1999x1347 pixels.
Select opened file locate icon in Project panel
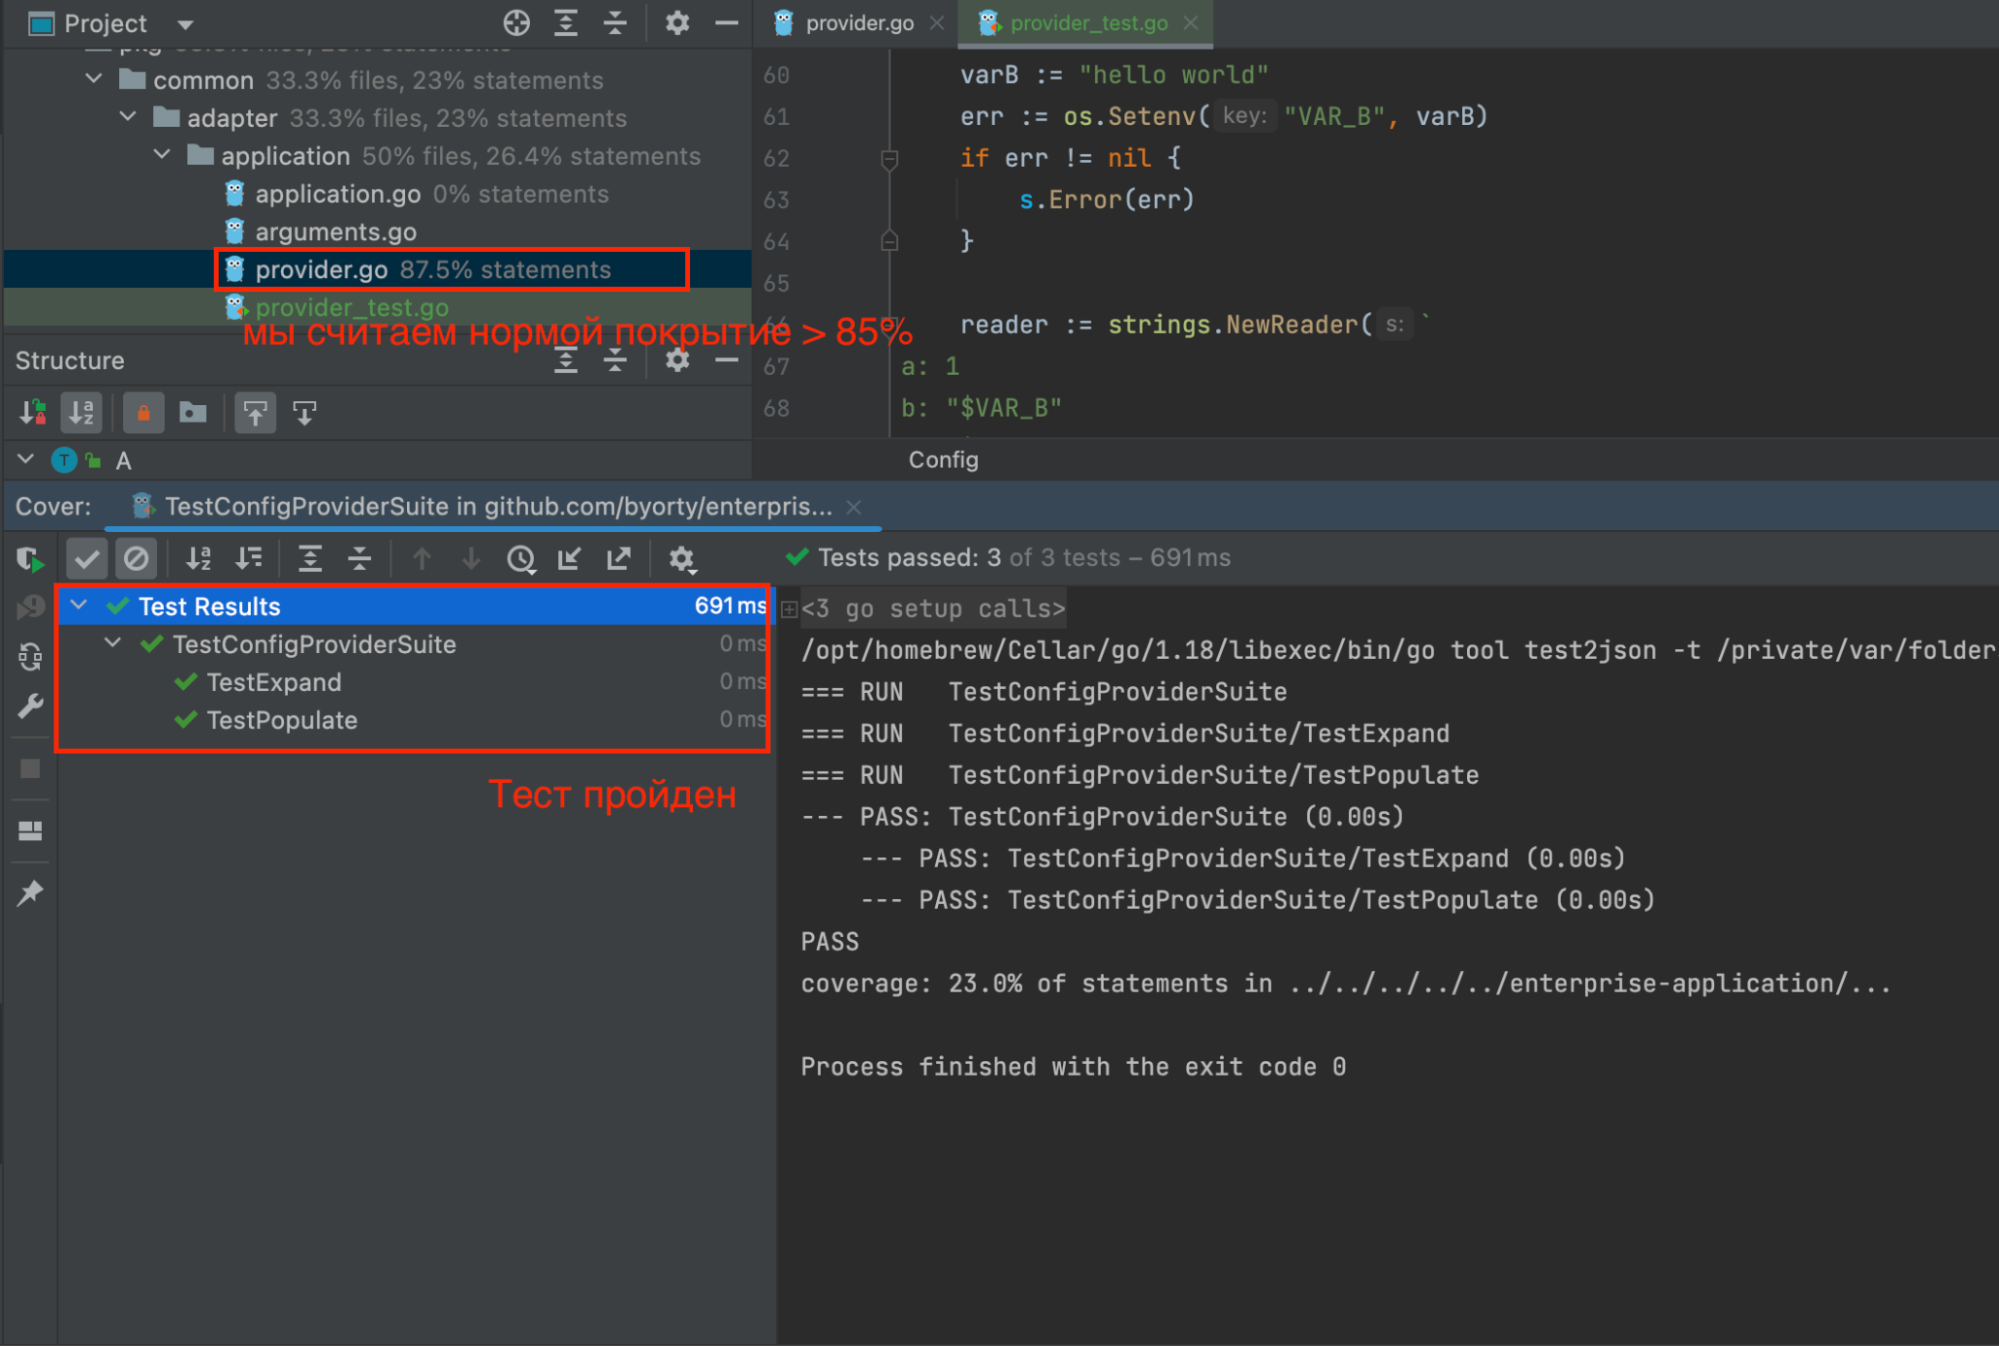click(x=516, y=23)
